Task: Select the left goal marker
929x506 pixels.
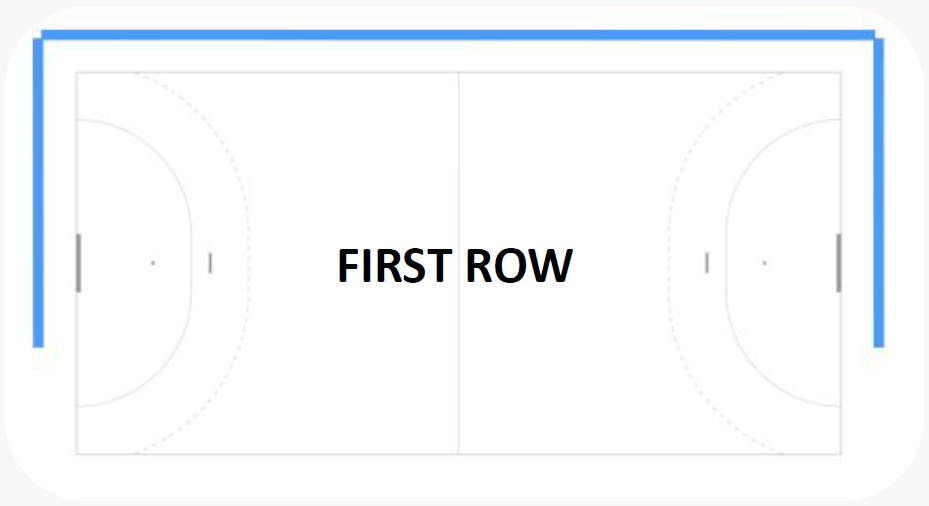Action: click(79, 263)
